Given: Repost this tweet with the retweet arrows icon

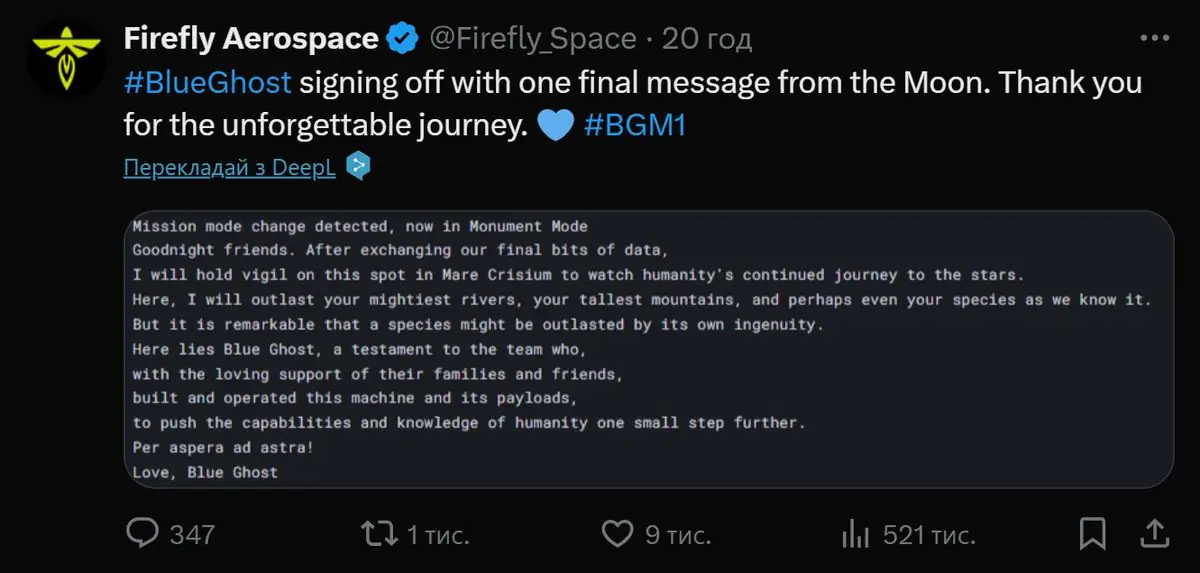Looking at the screenshot, I should 378,533.
